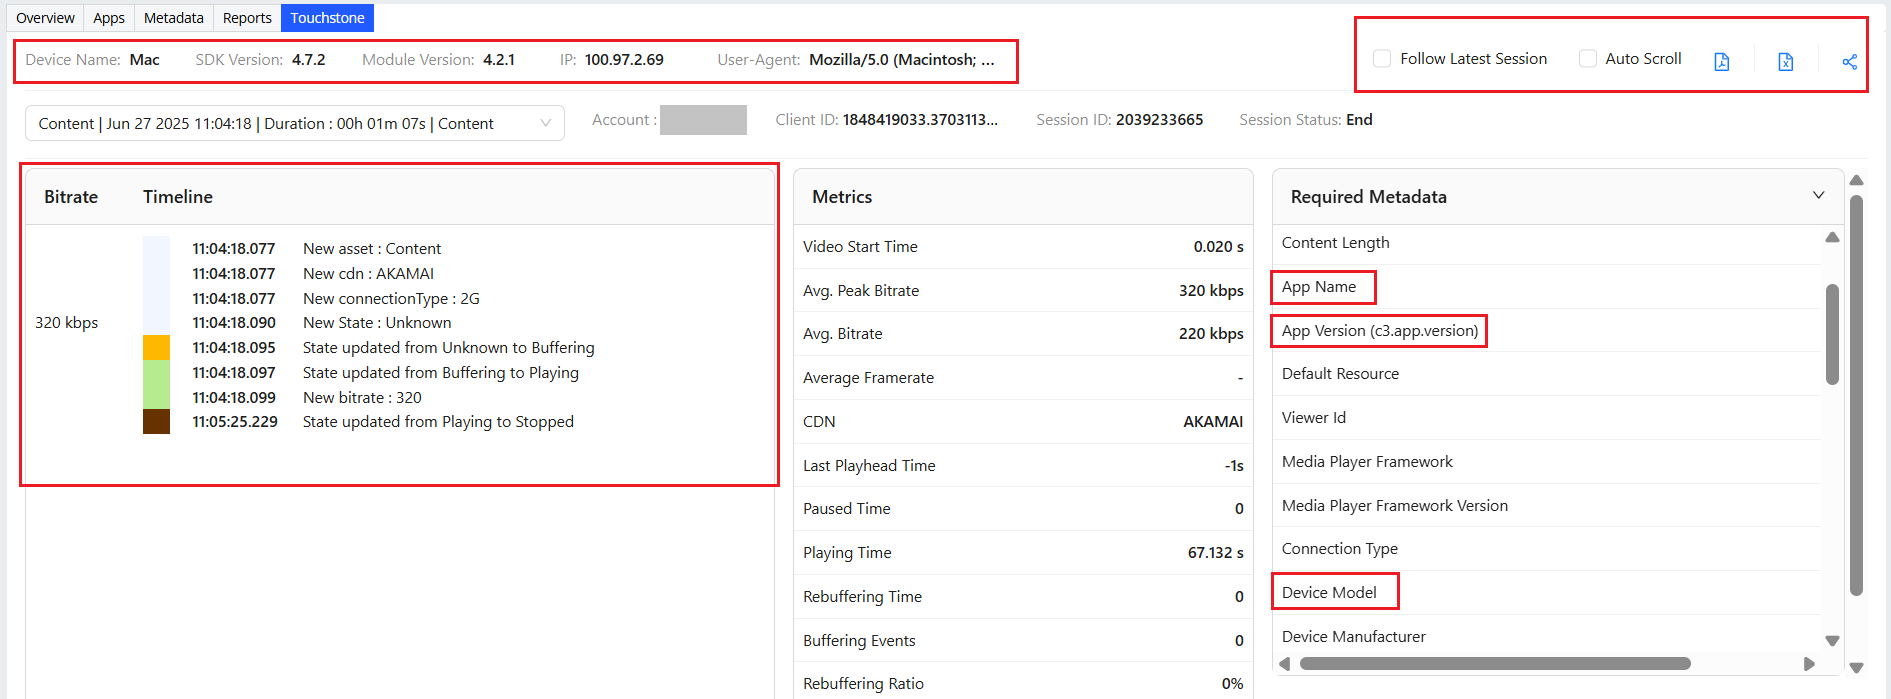Switch to the Overview tab

click(x=45, y=18)
